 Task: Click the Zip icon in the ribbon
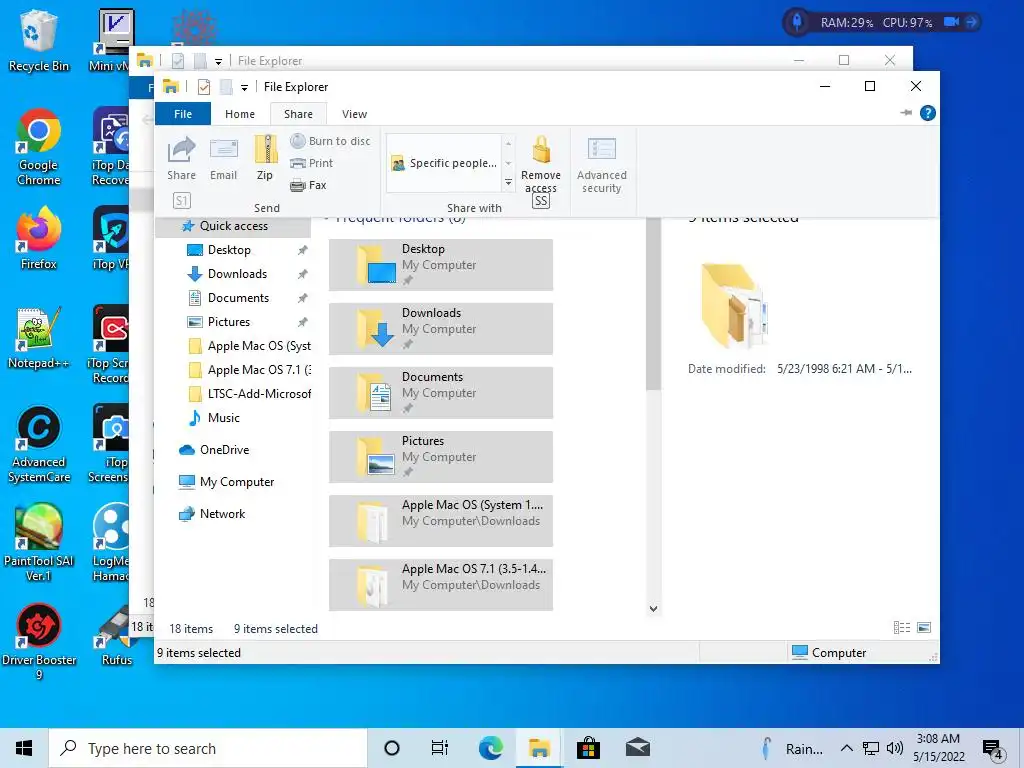pyautogui.click(x=265, y=159)
